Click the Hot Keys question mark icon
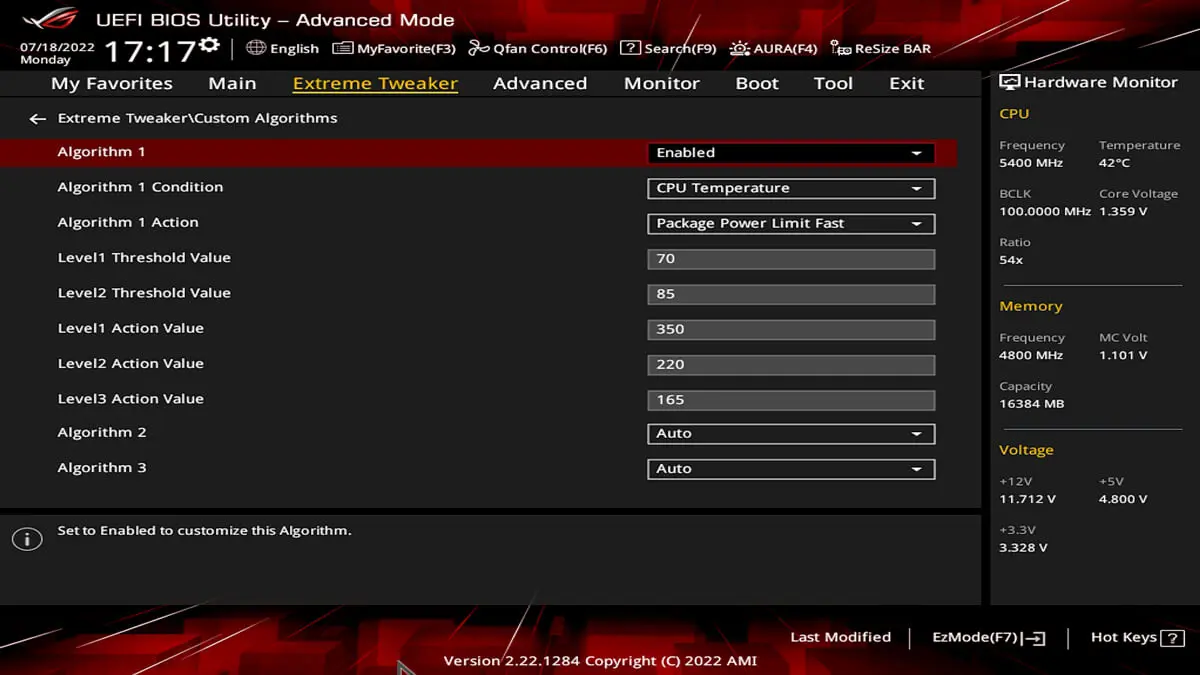 [x=1172, y=638]
